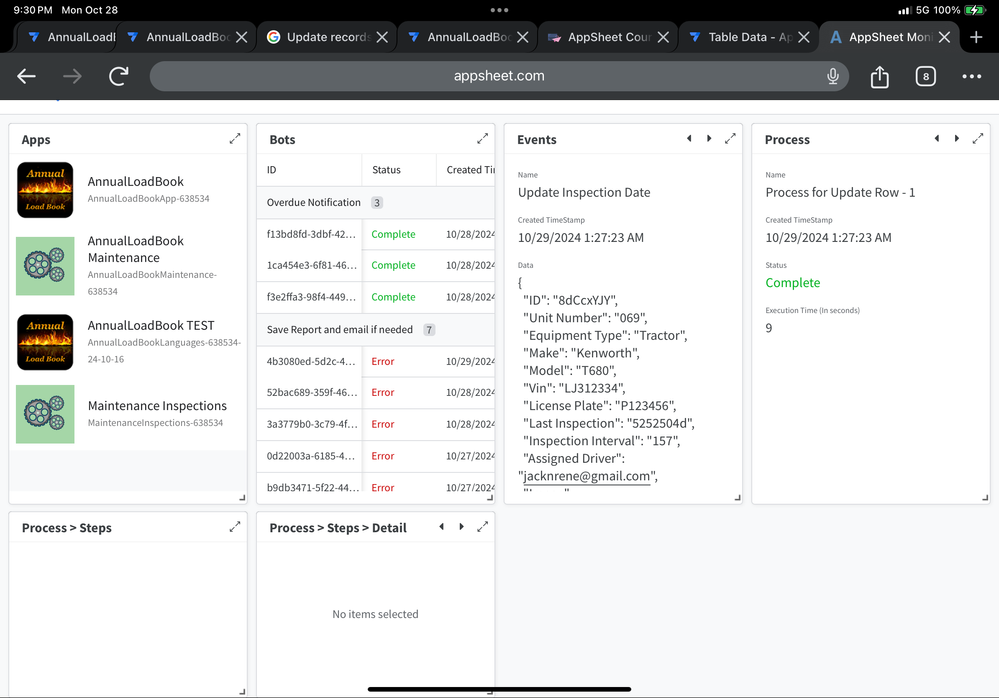The image size is (999, 698).
Task: Go to next record in Process panel
Action: (957, 138)
